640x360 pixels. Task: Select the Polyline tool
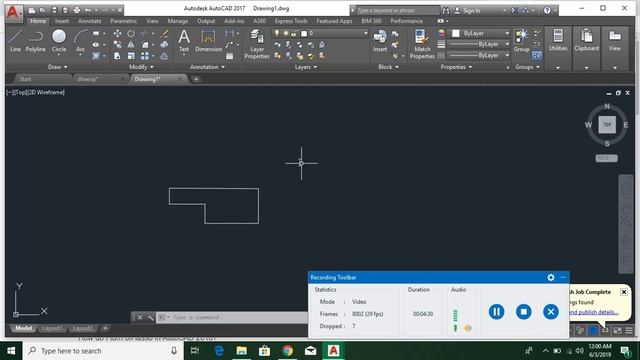pyautogui.click(x=36, y=40)
